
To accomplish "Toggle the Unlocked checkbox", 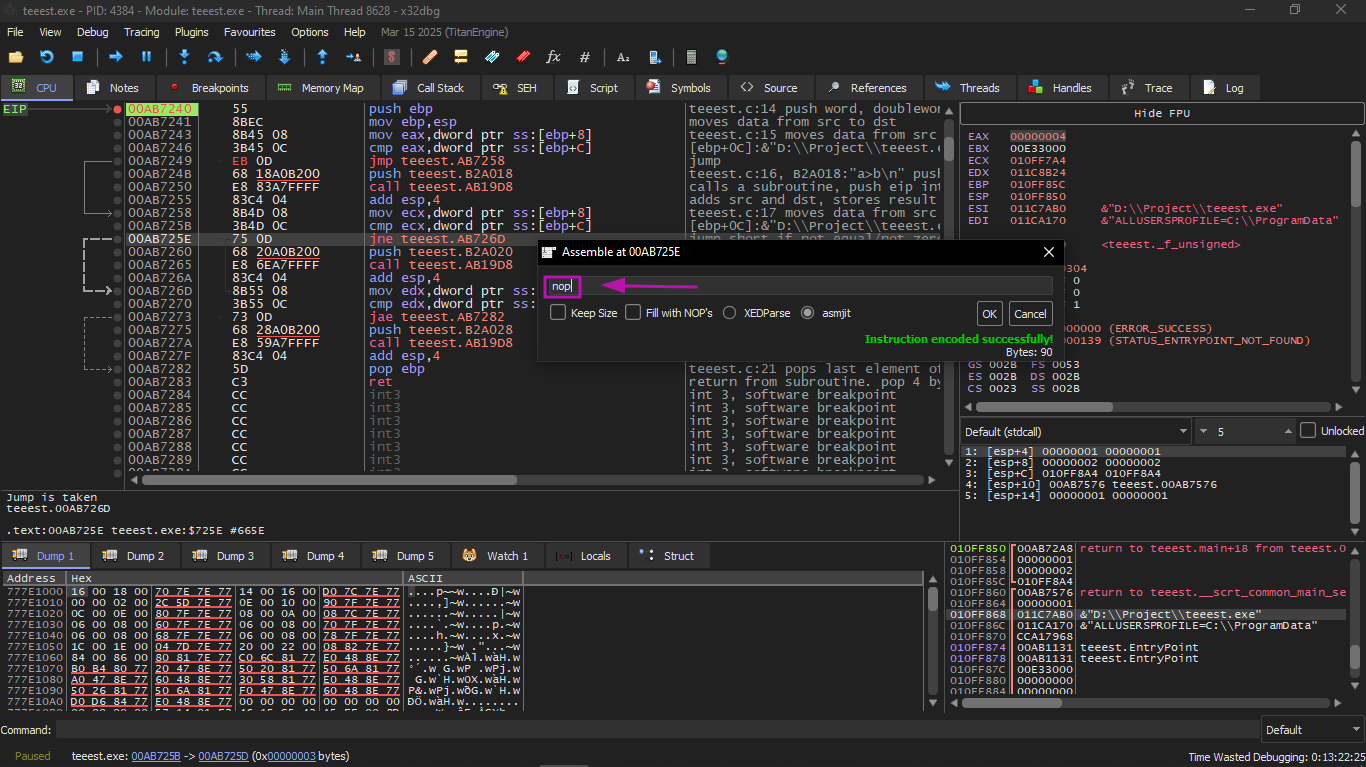I will coord(1308,431).
